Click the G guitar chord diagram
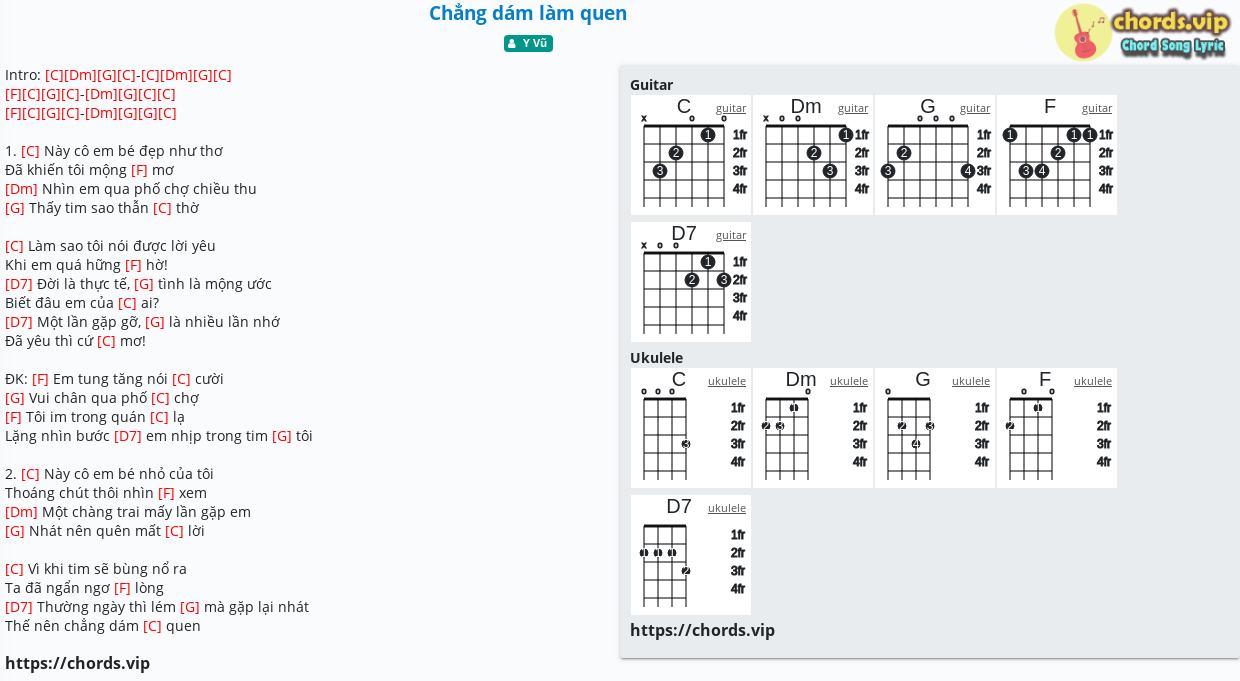Image resolution: width=1240 pixels, height=681 pixels. click(x=935, y=155)
